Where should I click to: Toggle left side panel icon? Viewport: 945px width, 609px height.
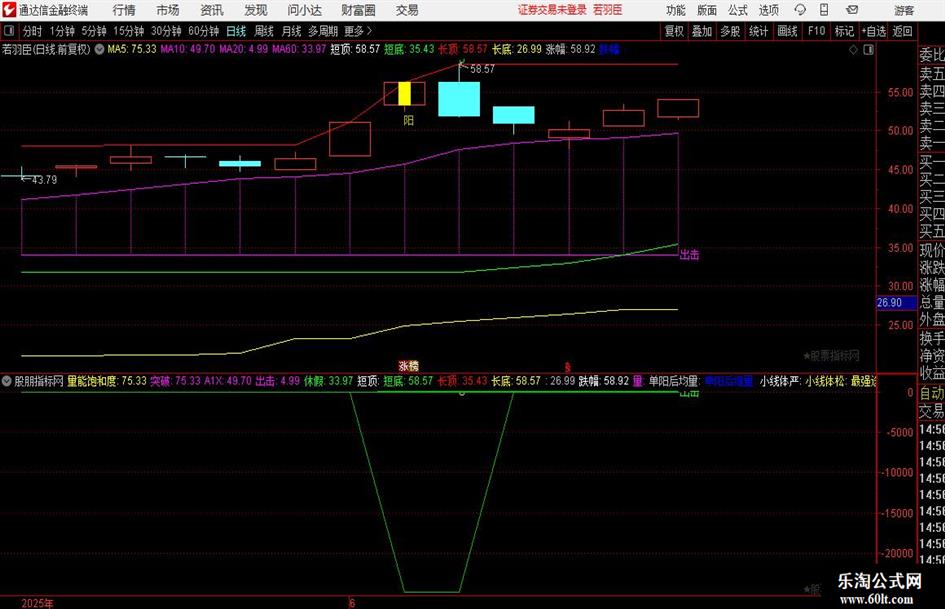point(9,31)
